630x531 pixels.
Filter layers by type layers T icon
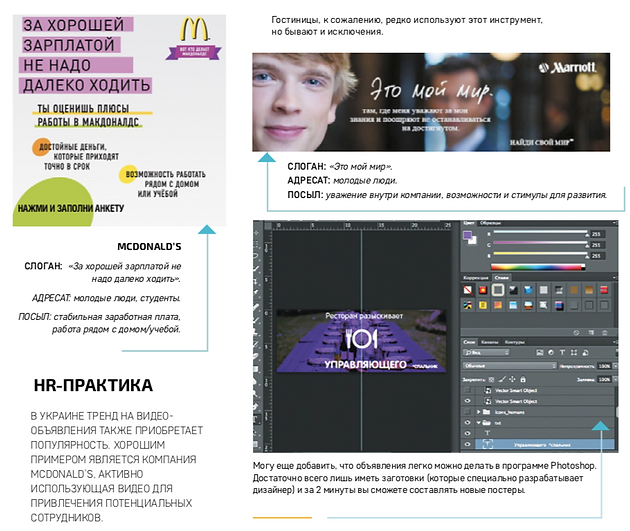(x=562, y=353)
